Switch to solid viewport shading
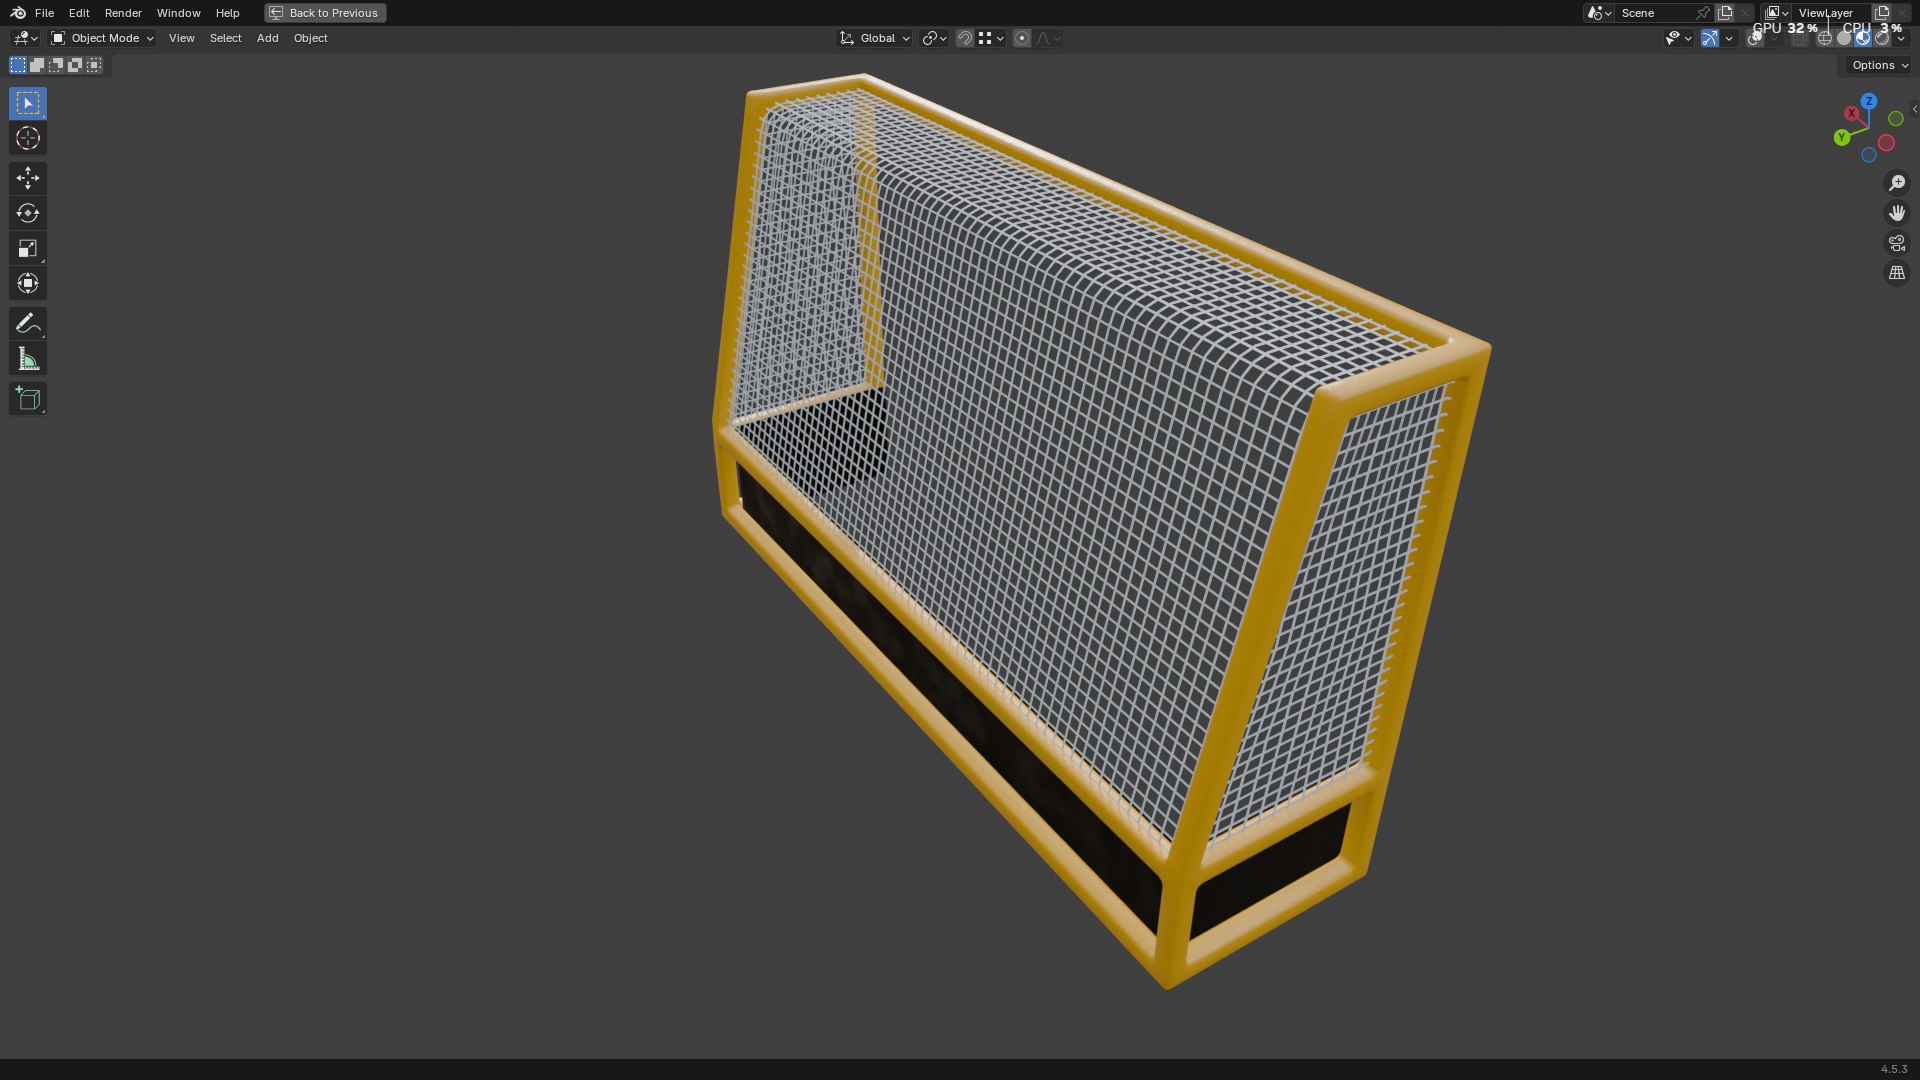This screenshot has height=1080, width=1920. point(1844,38)
